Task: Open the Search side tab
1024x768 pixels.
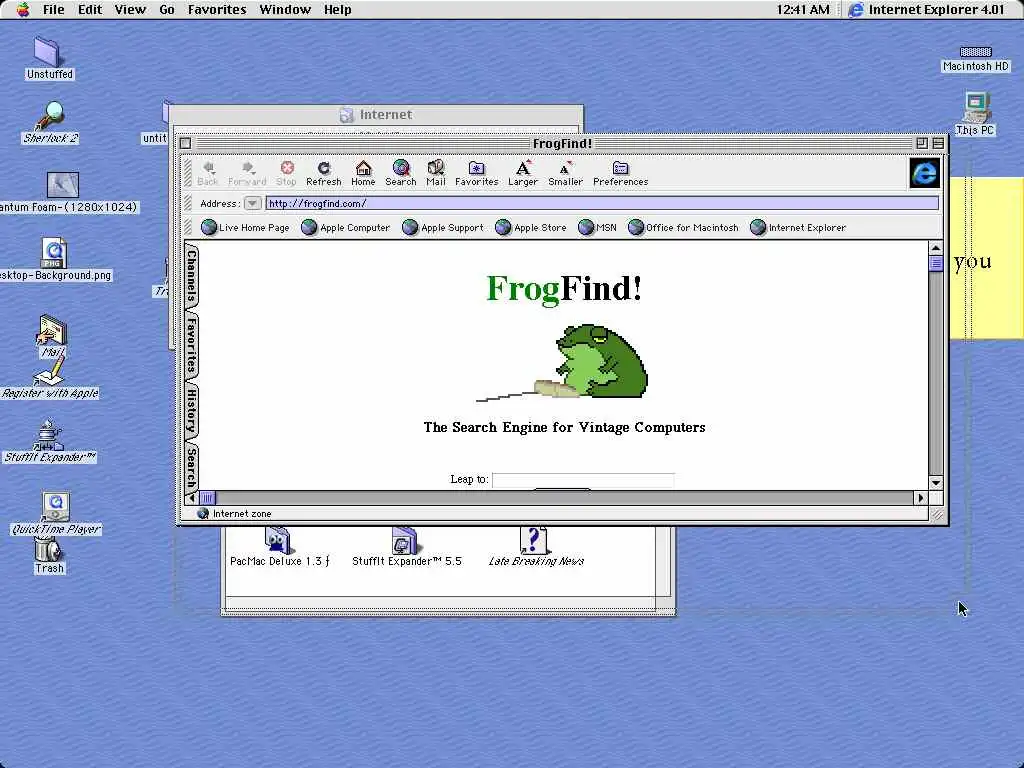Action: [x=191, y=466]
